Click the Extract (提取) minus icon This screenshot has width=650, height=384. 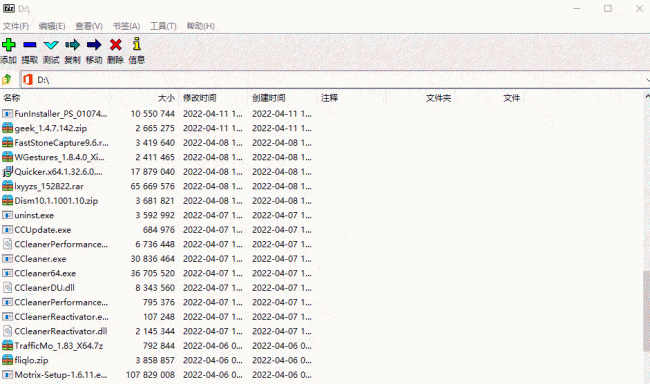(x=30, y=45)
